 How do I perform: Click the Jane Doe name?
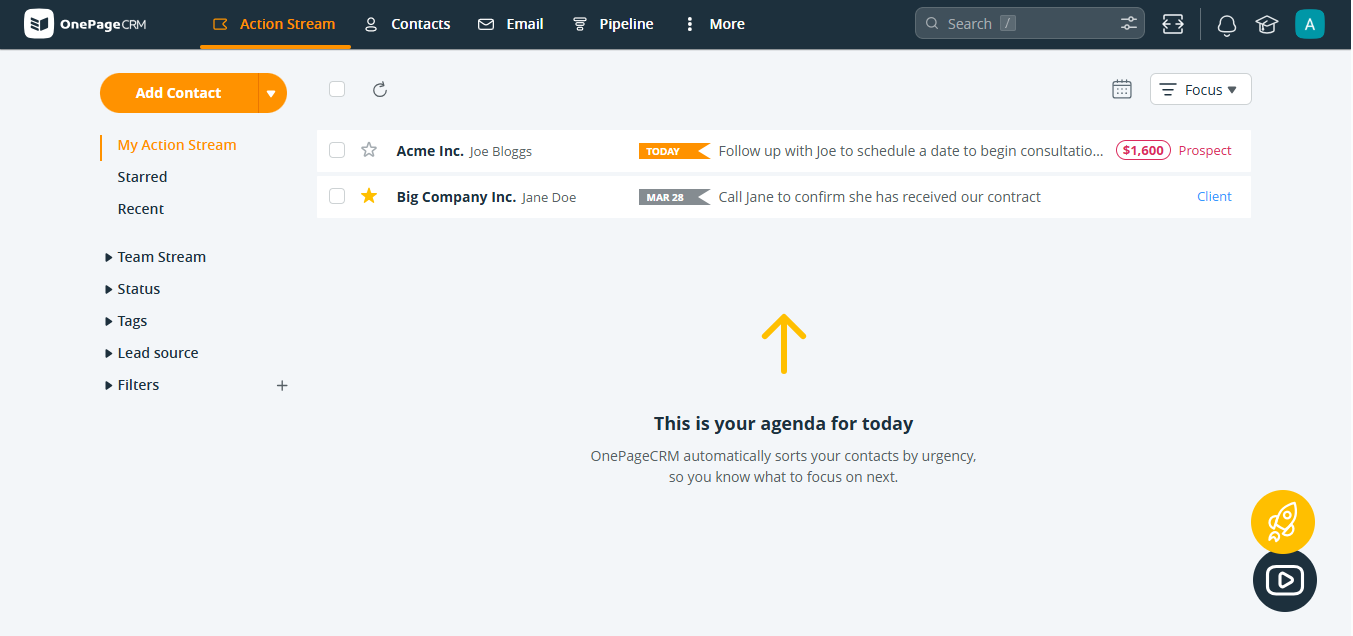(549, 198)
